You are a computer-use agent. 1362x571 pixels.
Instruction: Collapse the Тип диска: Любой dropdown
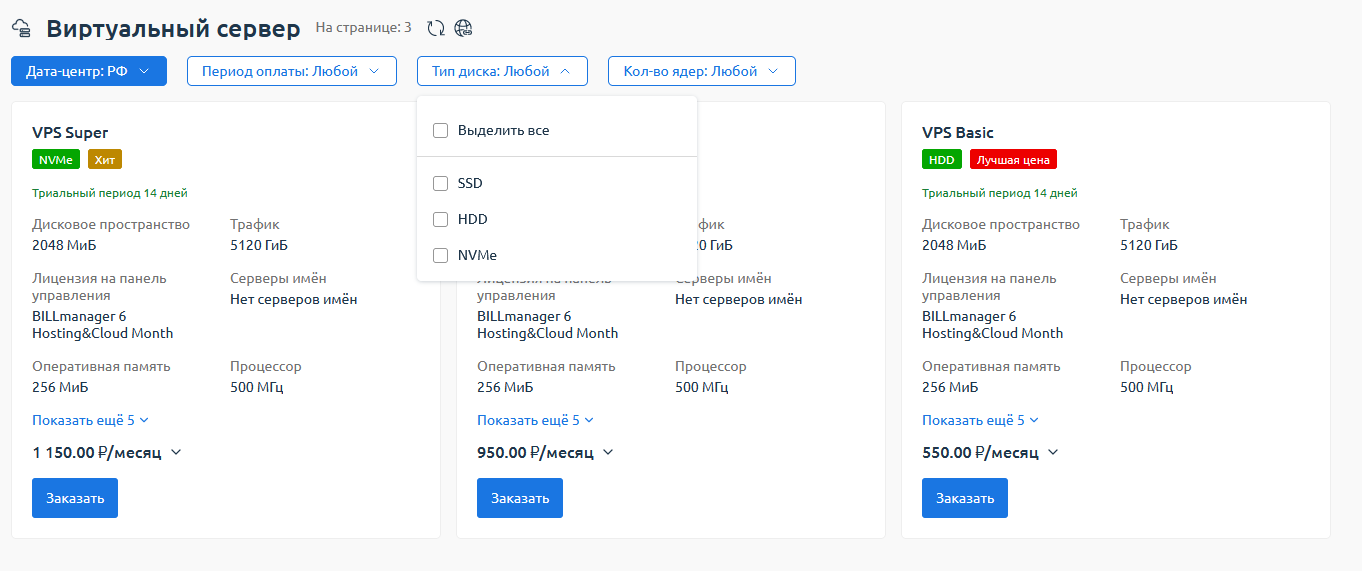[x=502, y=71]
